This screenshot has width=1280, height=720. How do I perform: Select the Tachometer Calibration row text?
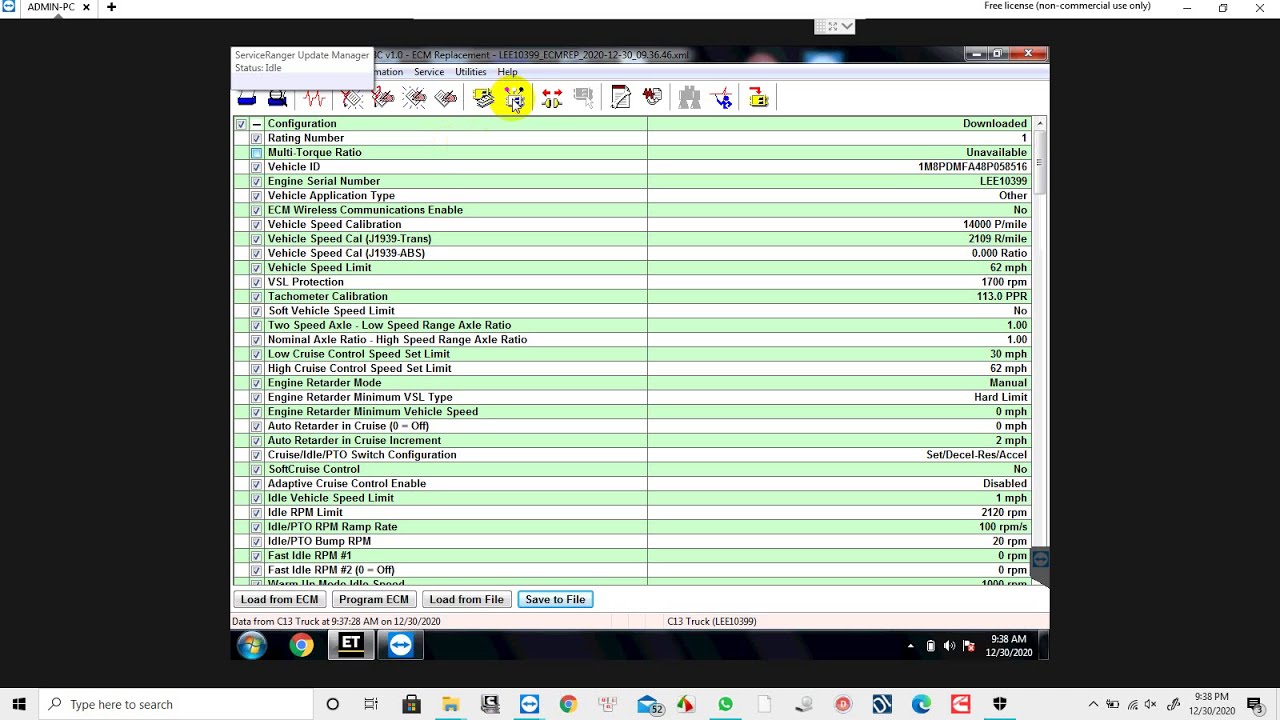(x=327, y=297)
